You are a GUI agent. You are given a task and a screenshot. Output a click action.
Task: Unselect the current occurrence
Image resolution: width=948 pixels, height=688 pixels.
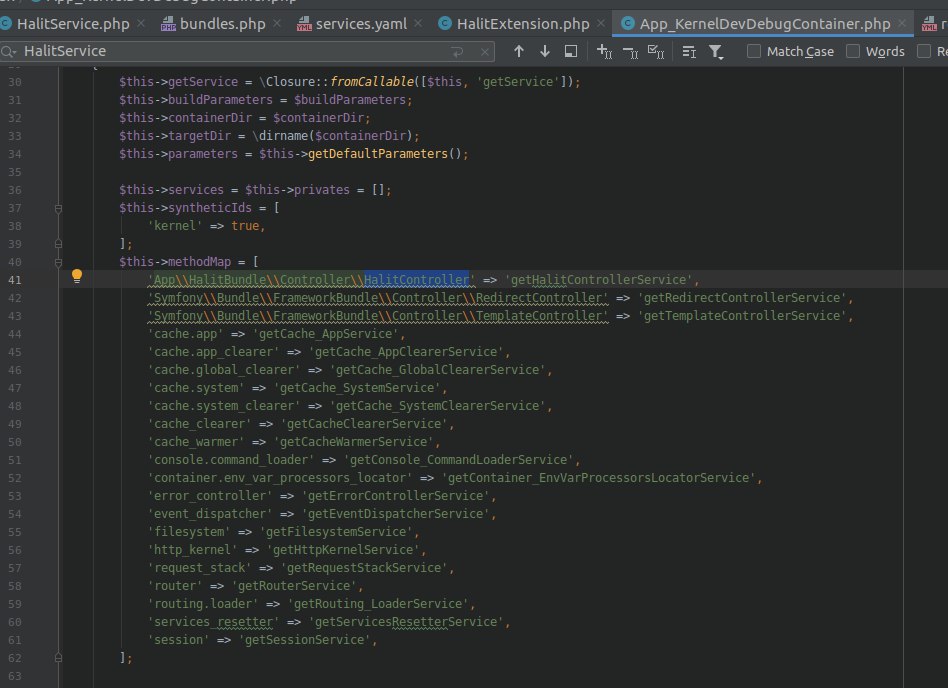(630, 53)
